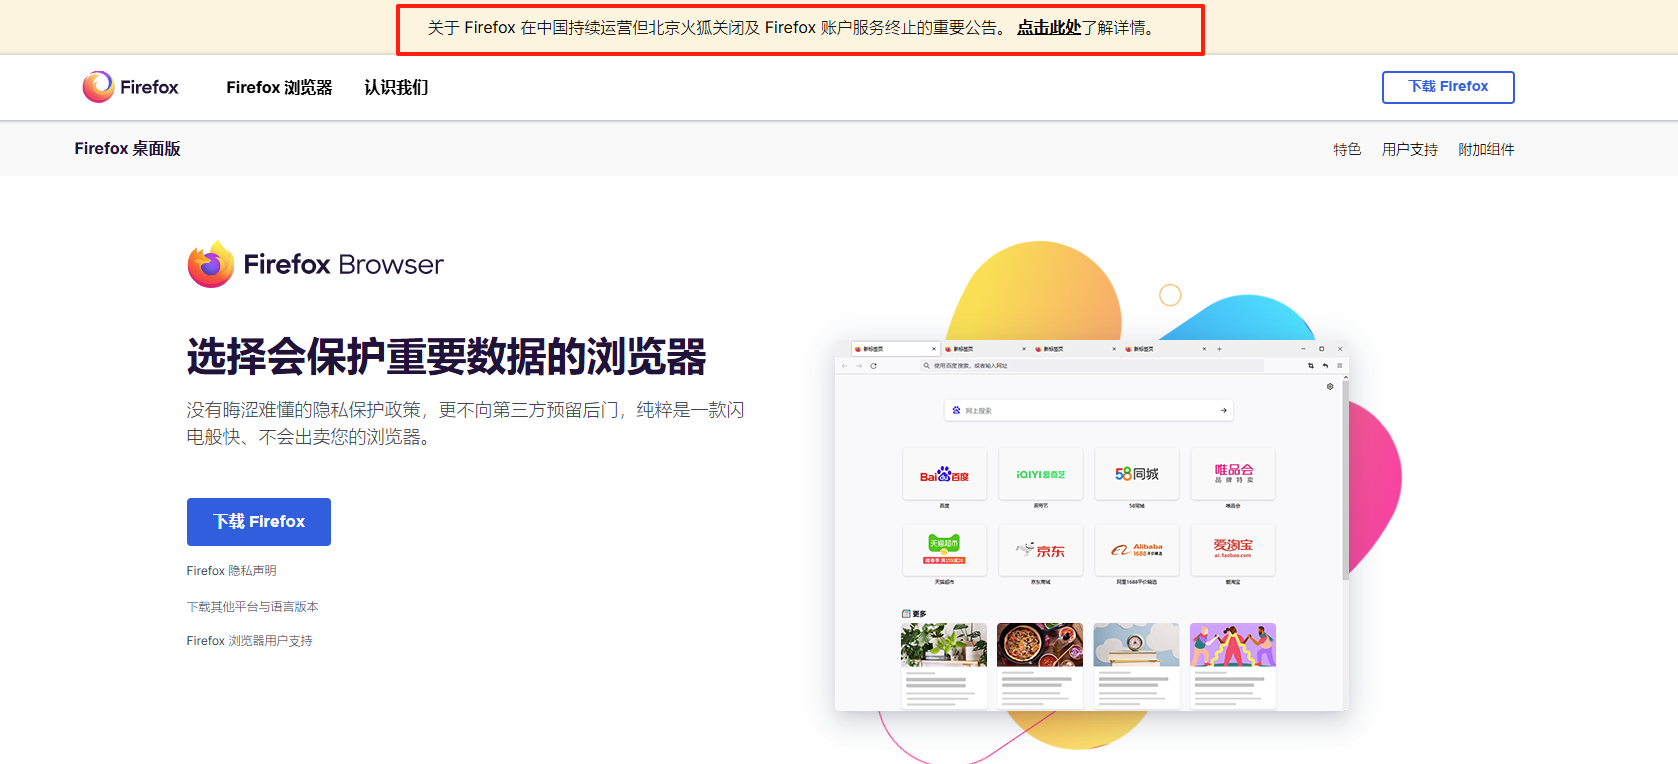Open the Firefox 浏览器用户支持 link

(x=249, y=641)
